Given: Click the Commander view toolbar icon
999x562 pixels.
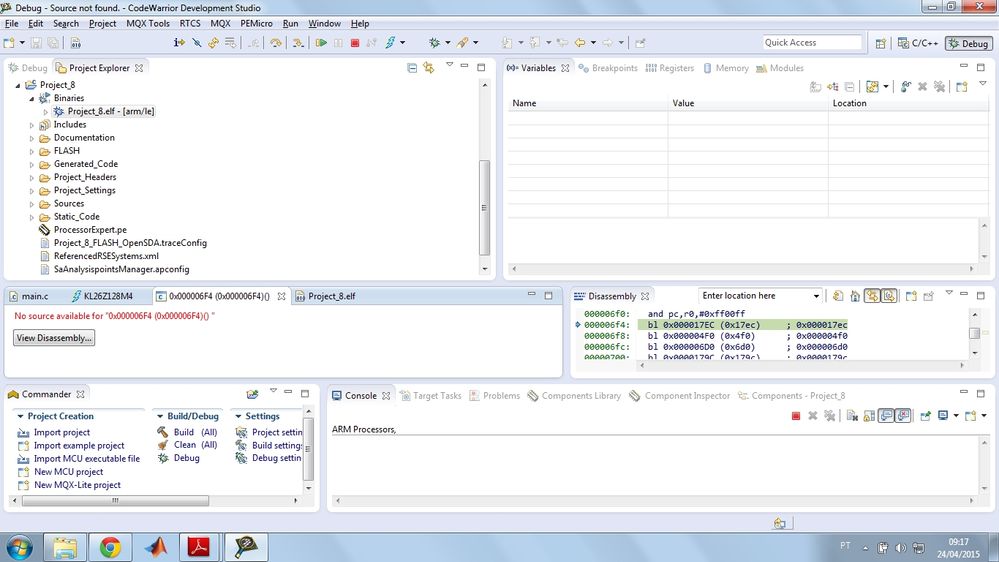Looking at the screenshot, I should [252, 394].
